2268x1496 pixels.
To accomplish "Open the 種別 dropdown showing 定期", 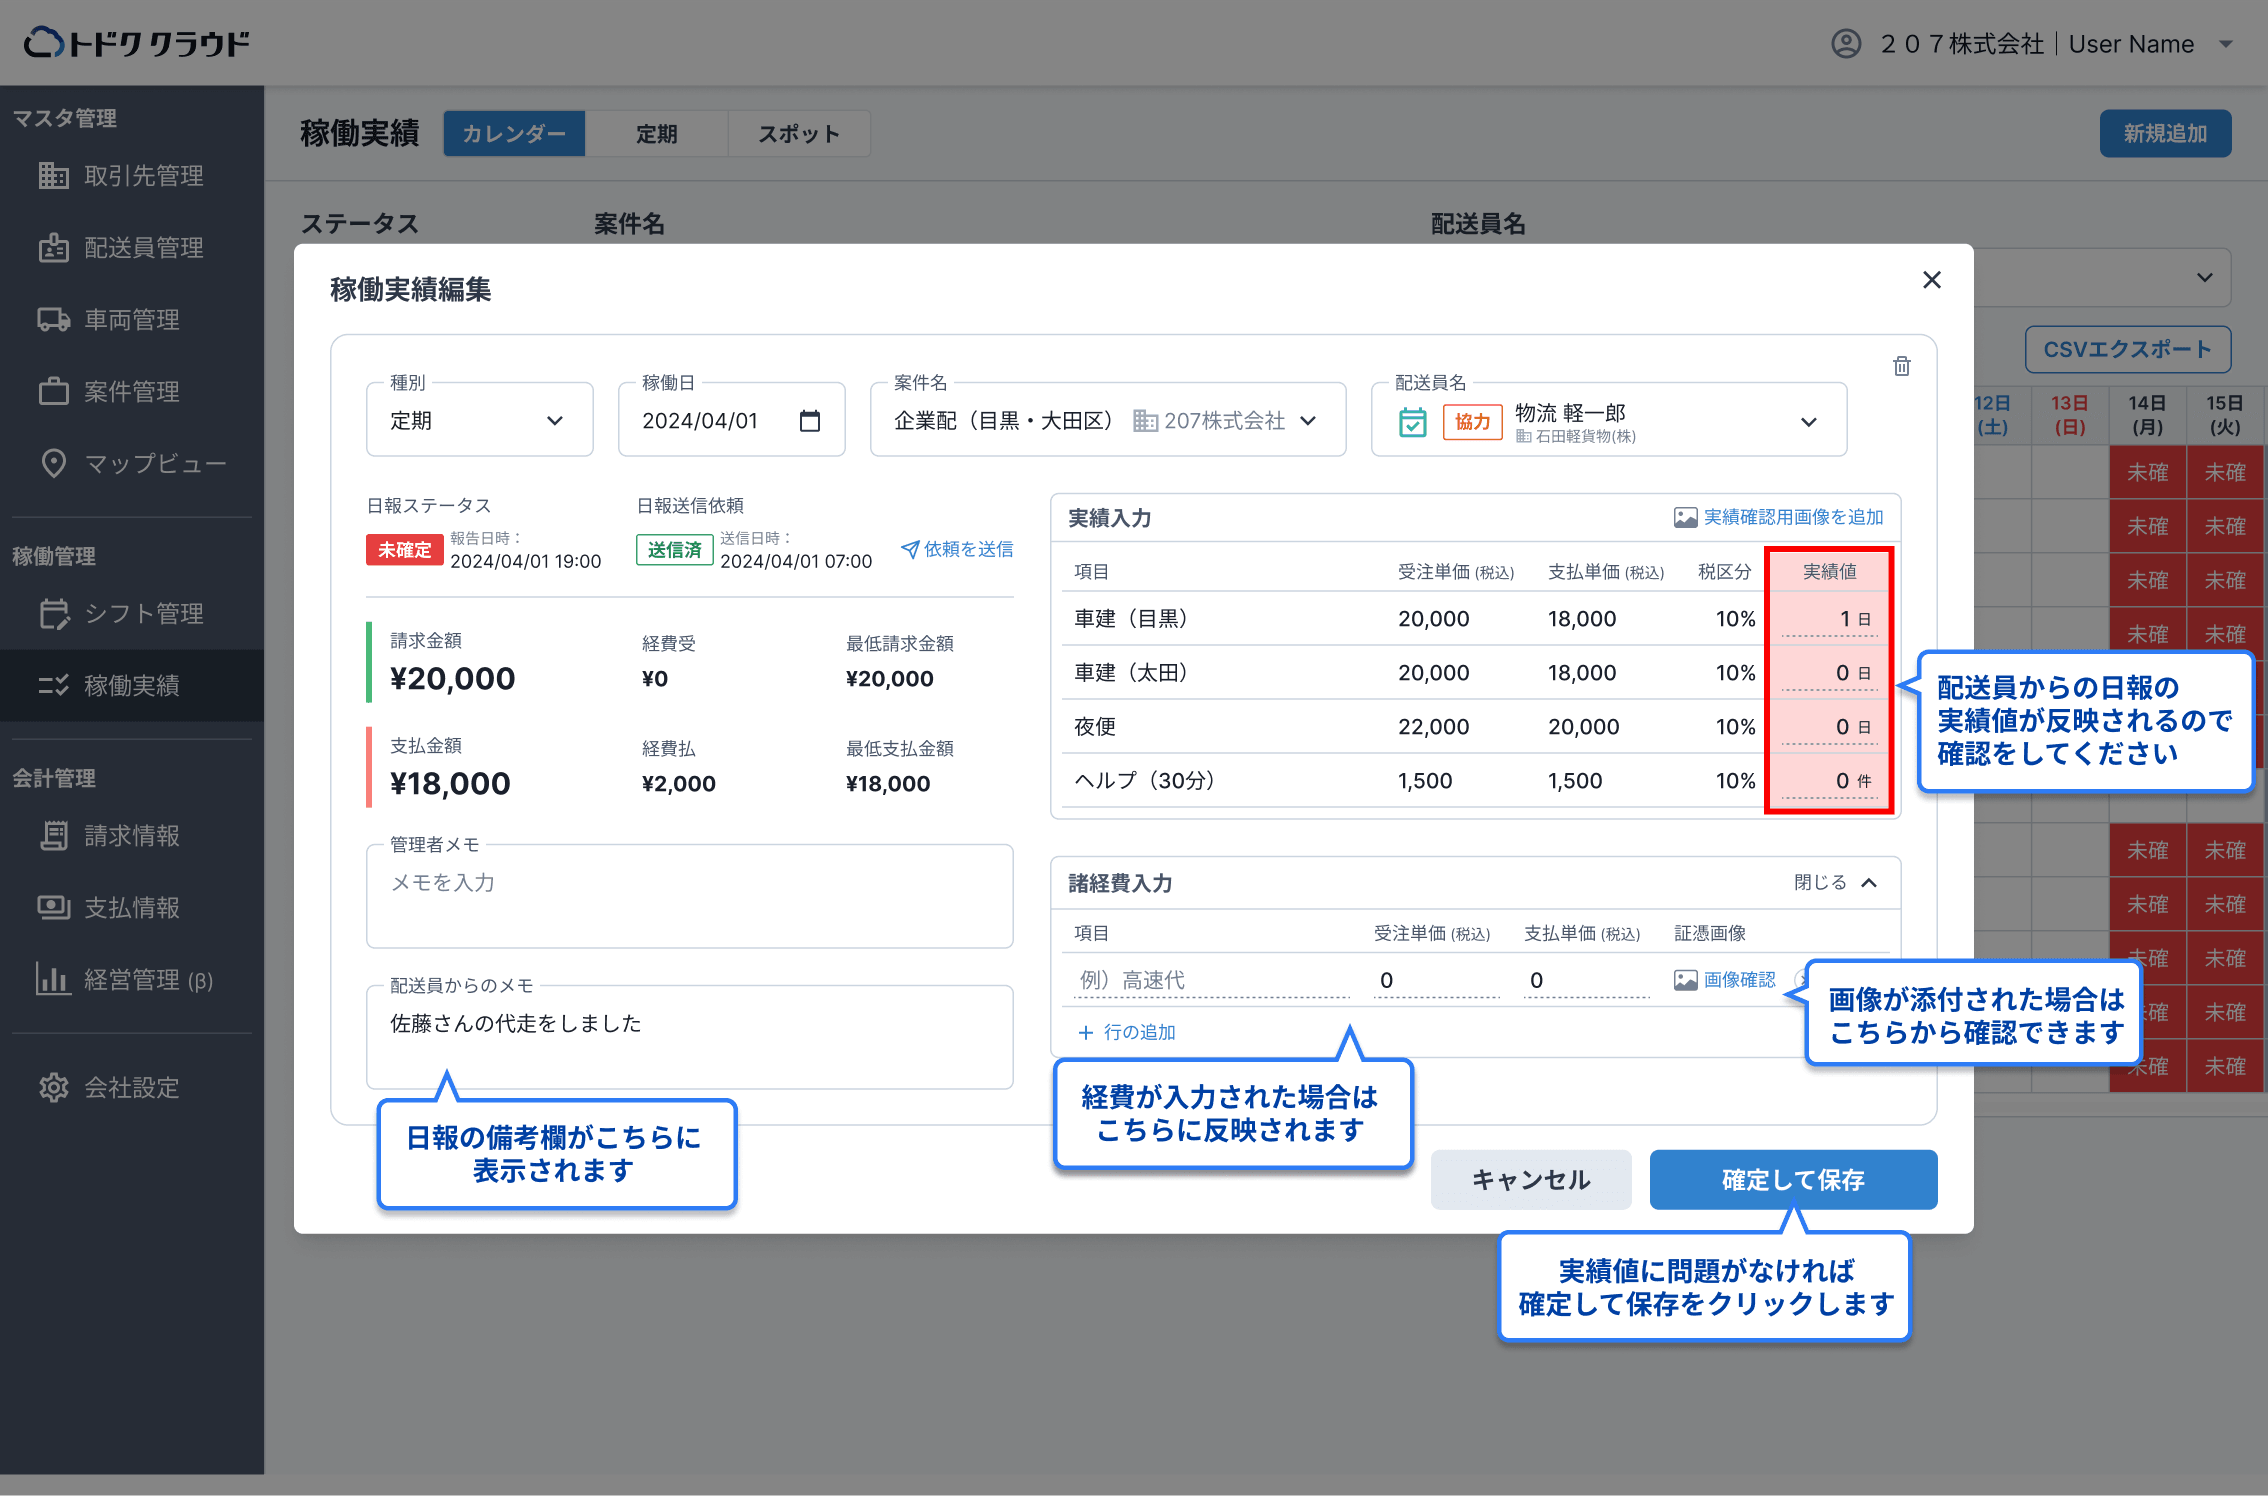I will (480, 421).
